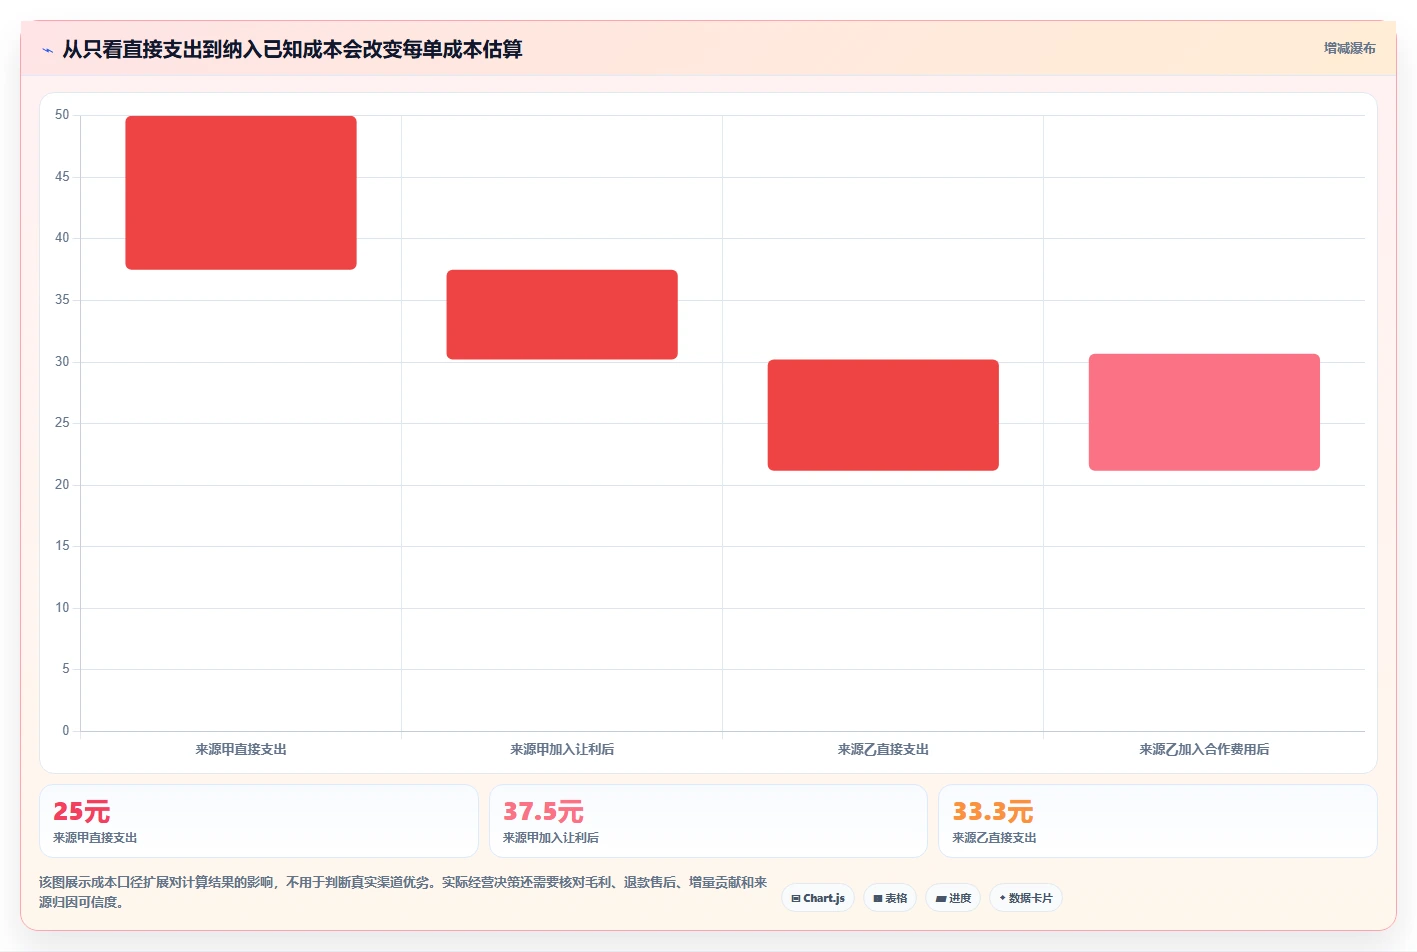Image resolution: width=1417 pixels, height=952 pixels.
Task: Click the 来源甲直接支出 waterfall bar
Action: [x=241, y=193]
